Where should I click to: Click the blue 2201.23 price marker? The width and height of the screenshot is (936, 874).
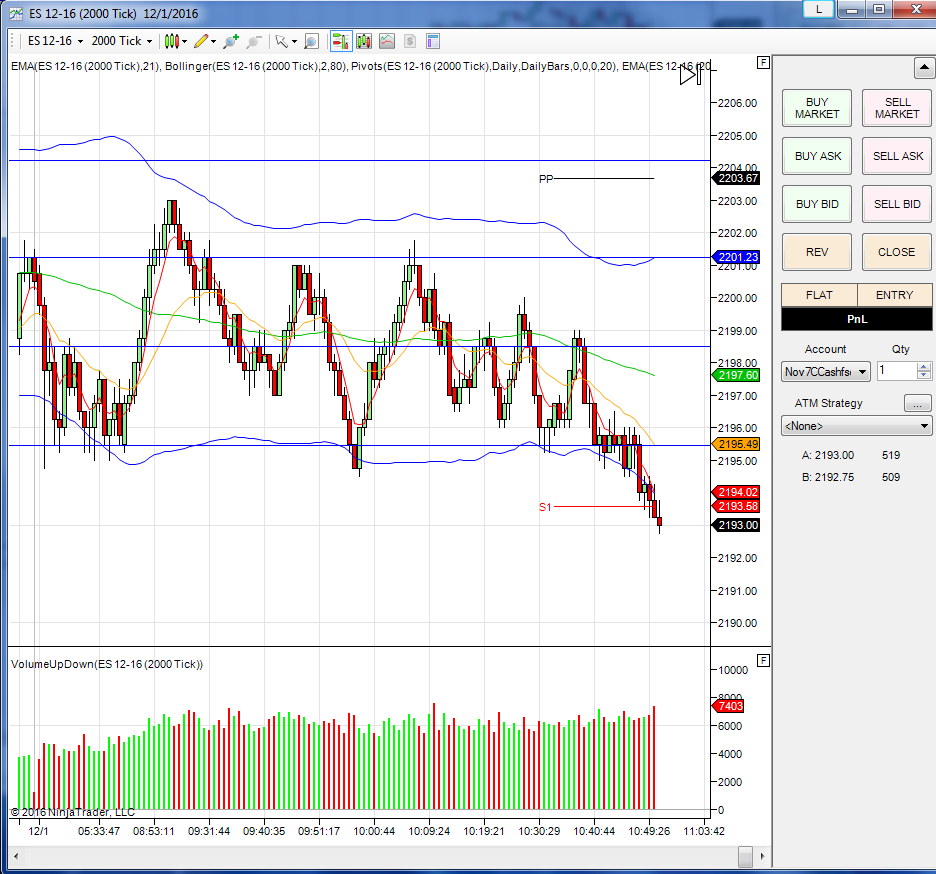coord(737,257)
